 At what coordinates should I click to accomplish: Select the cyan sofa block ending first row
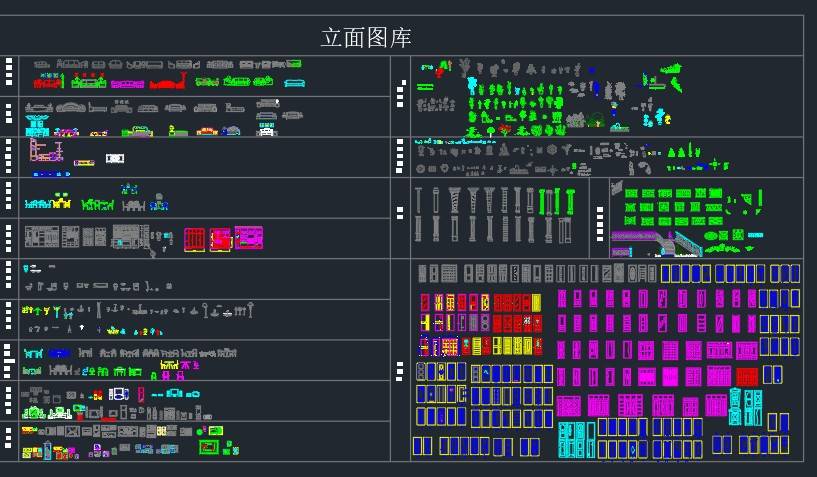pos(294,83)
